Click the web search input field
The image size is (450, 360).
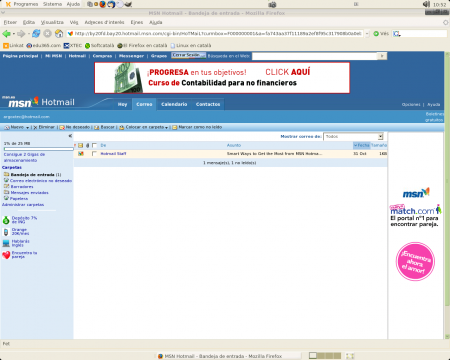tap(315, 56)
